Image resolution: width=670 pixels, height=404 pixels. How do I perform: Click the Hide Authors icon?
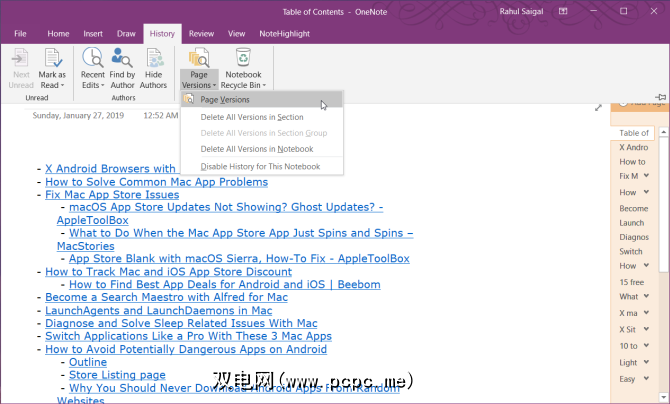click(x=153, y=58)
